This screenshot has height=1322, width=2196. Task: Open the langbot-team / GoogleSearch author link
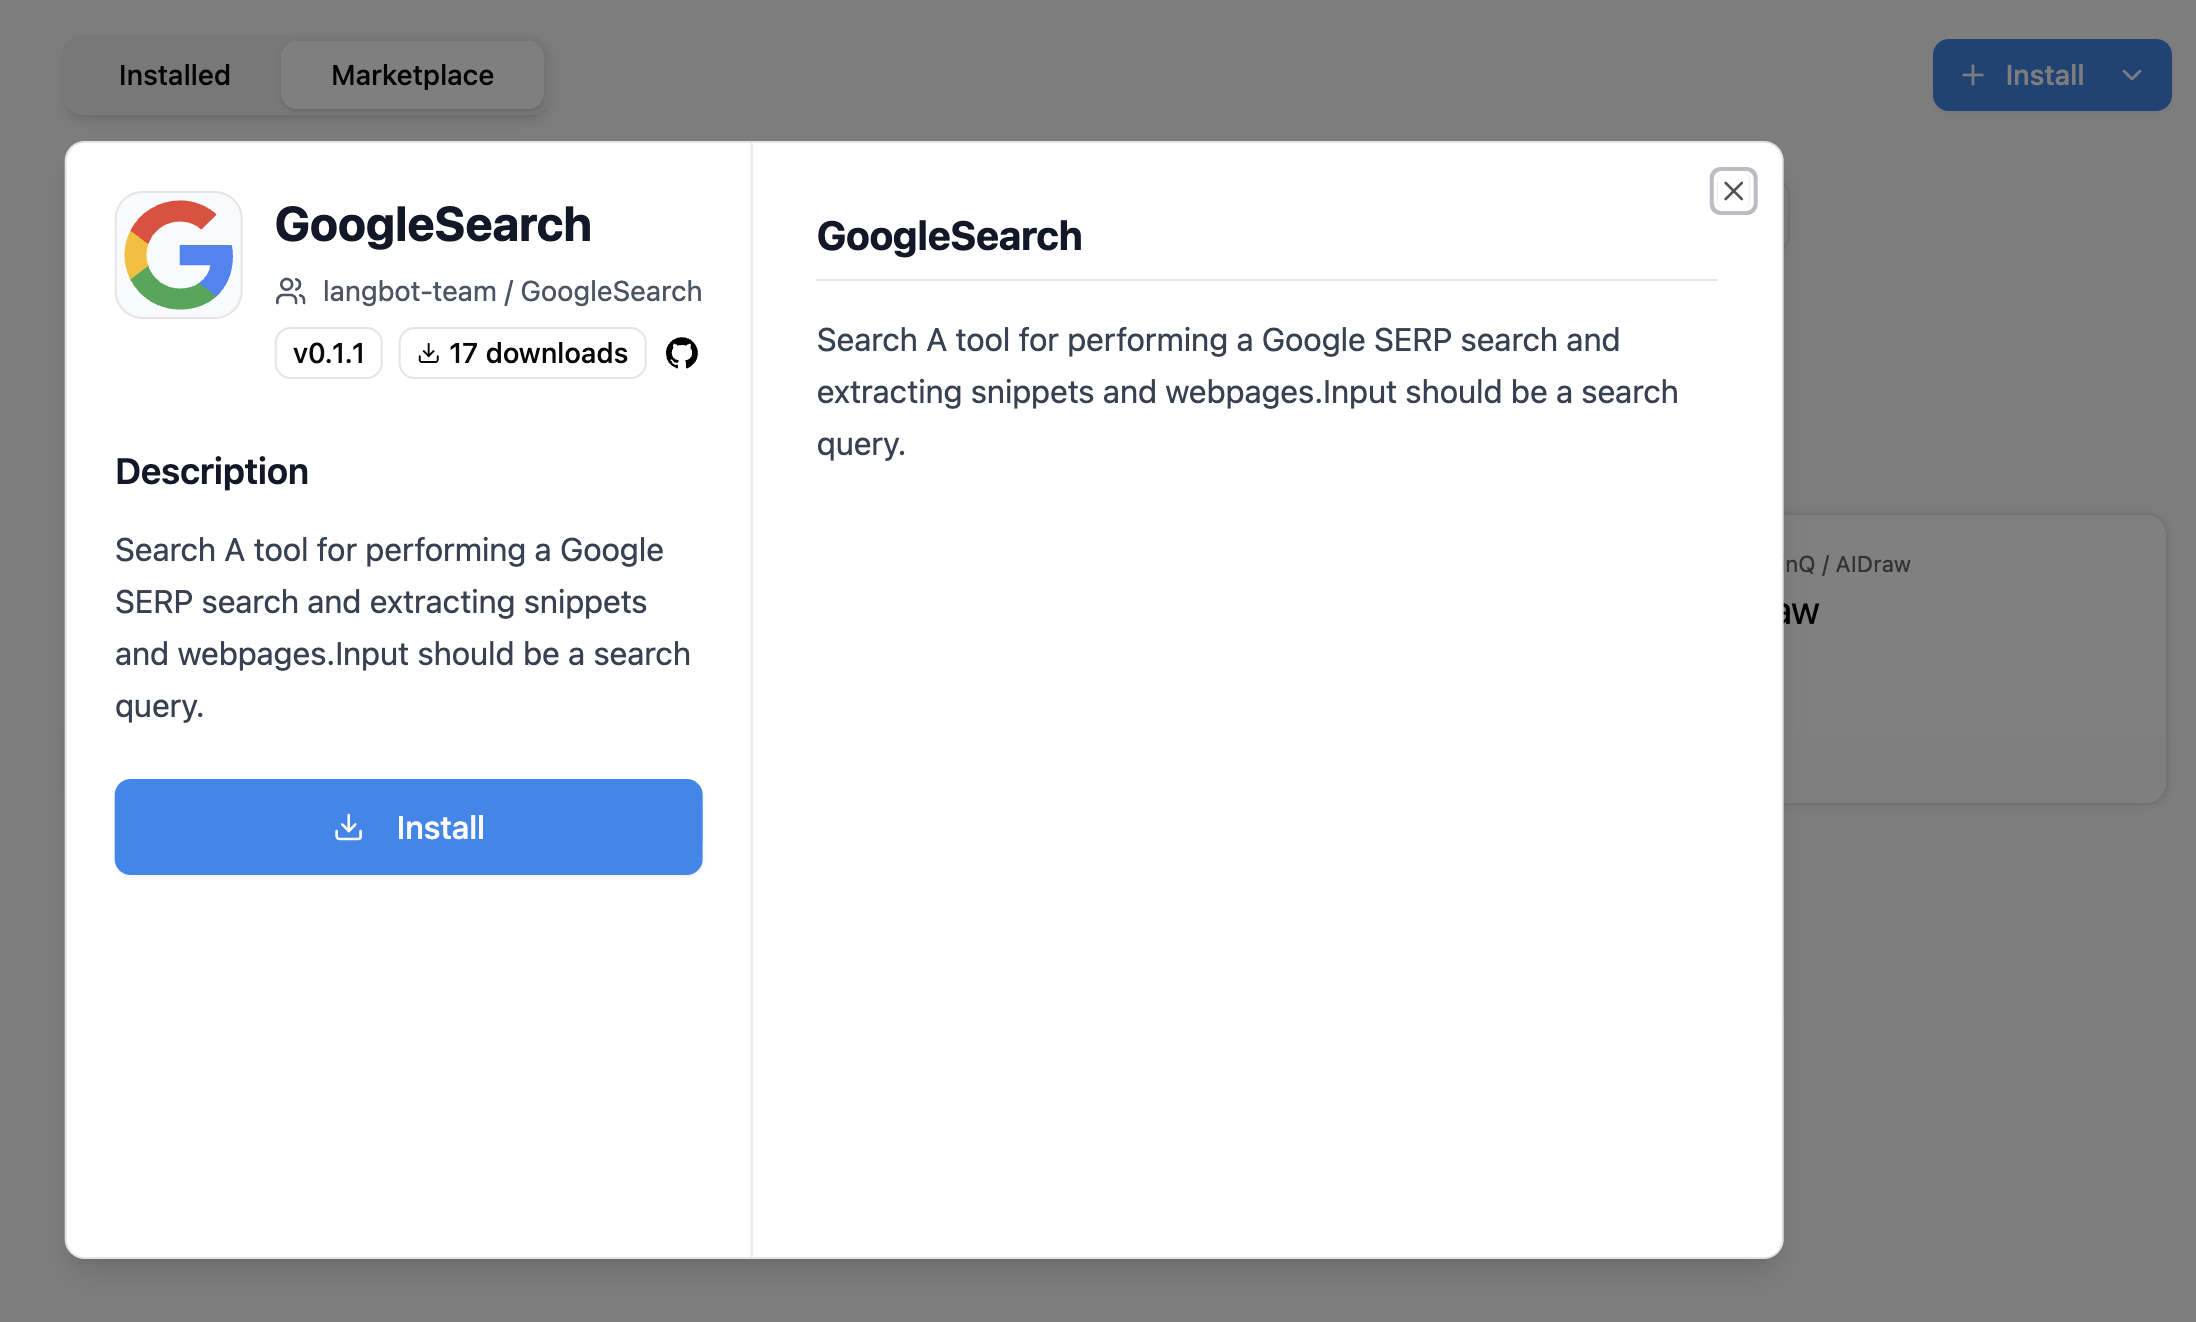pos(511,291)
